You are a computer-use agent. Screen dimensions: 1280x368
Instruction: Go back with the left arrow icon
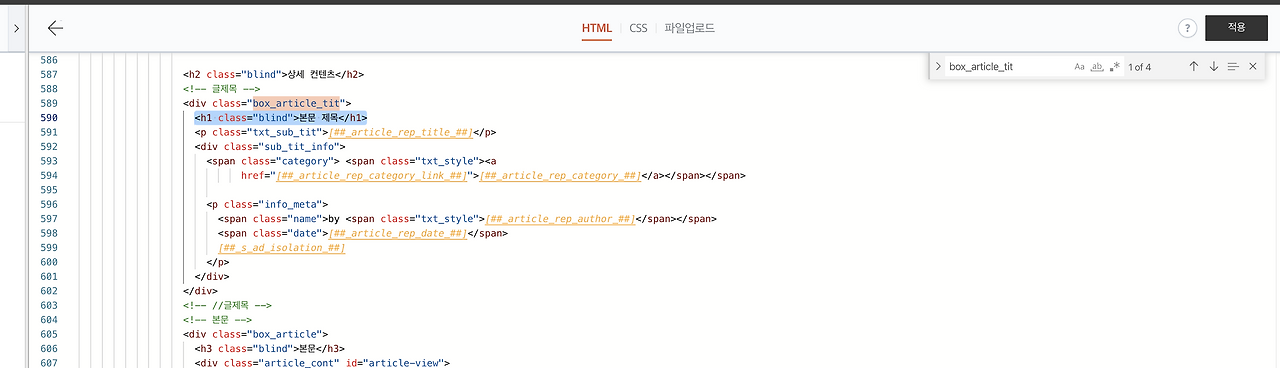[55, 28]
